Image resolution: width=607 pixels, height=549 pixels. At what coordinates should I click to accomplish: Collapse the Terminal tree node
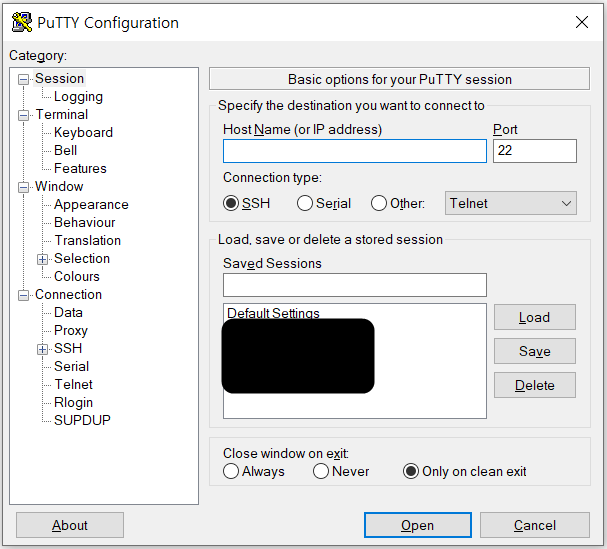[24, 115]
